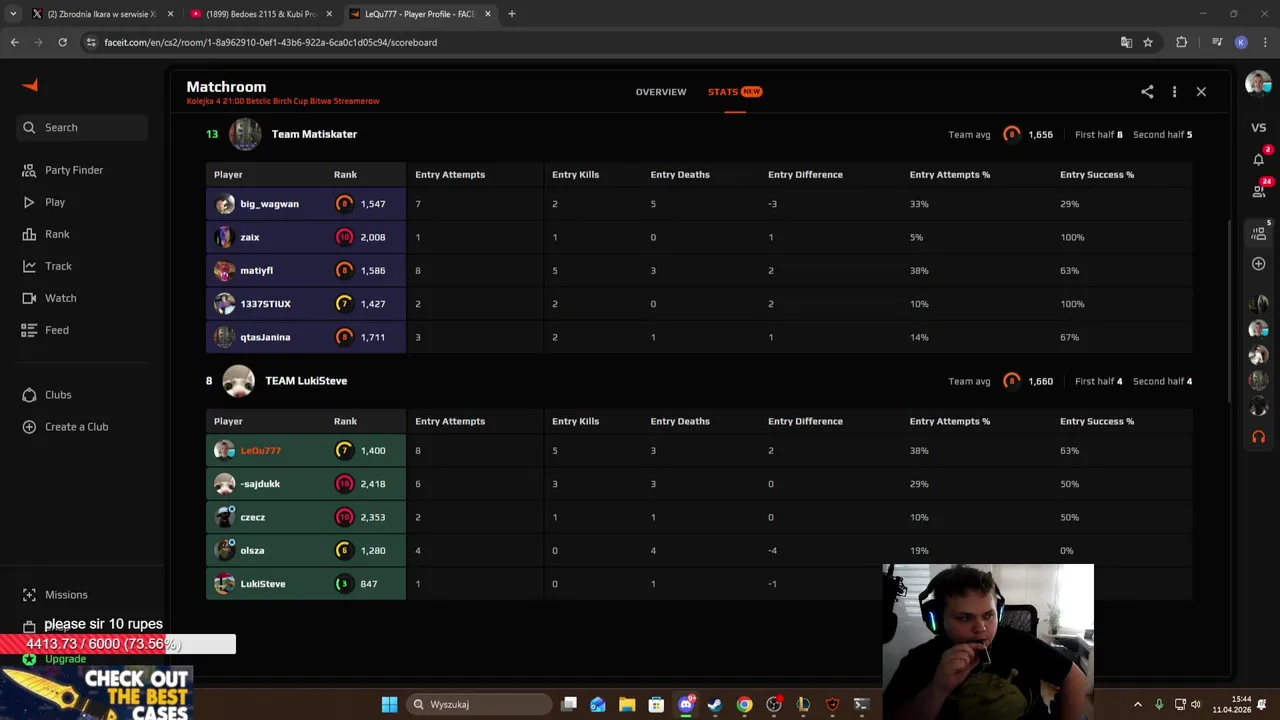Open the VS panel
1280x720 pixels.
1258,128
